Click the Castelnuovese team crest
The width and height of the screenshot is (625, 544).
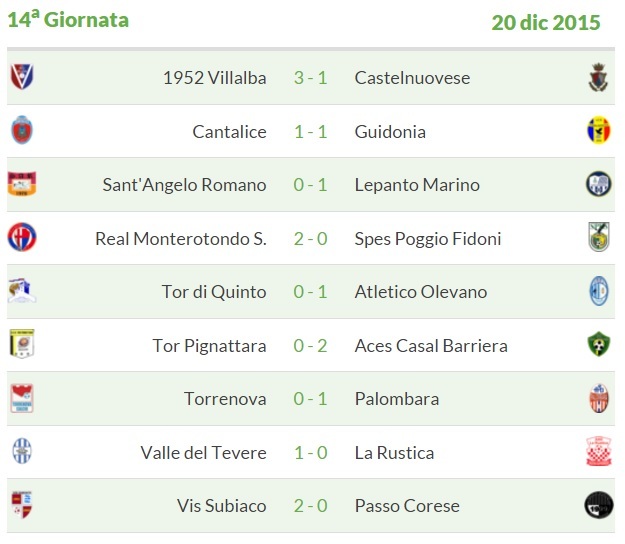coord(598,77)
